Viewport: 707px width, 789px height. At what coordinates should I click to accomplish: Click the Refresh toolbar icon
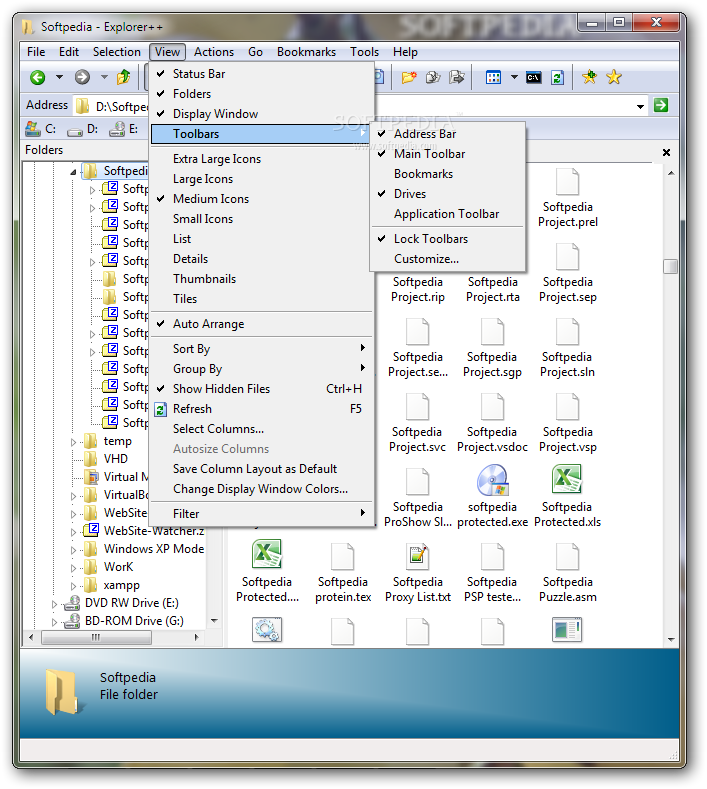click(557, 77)
